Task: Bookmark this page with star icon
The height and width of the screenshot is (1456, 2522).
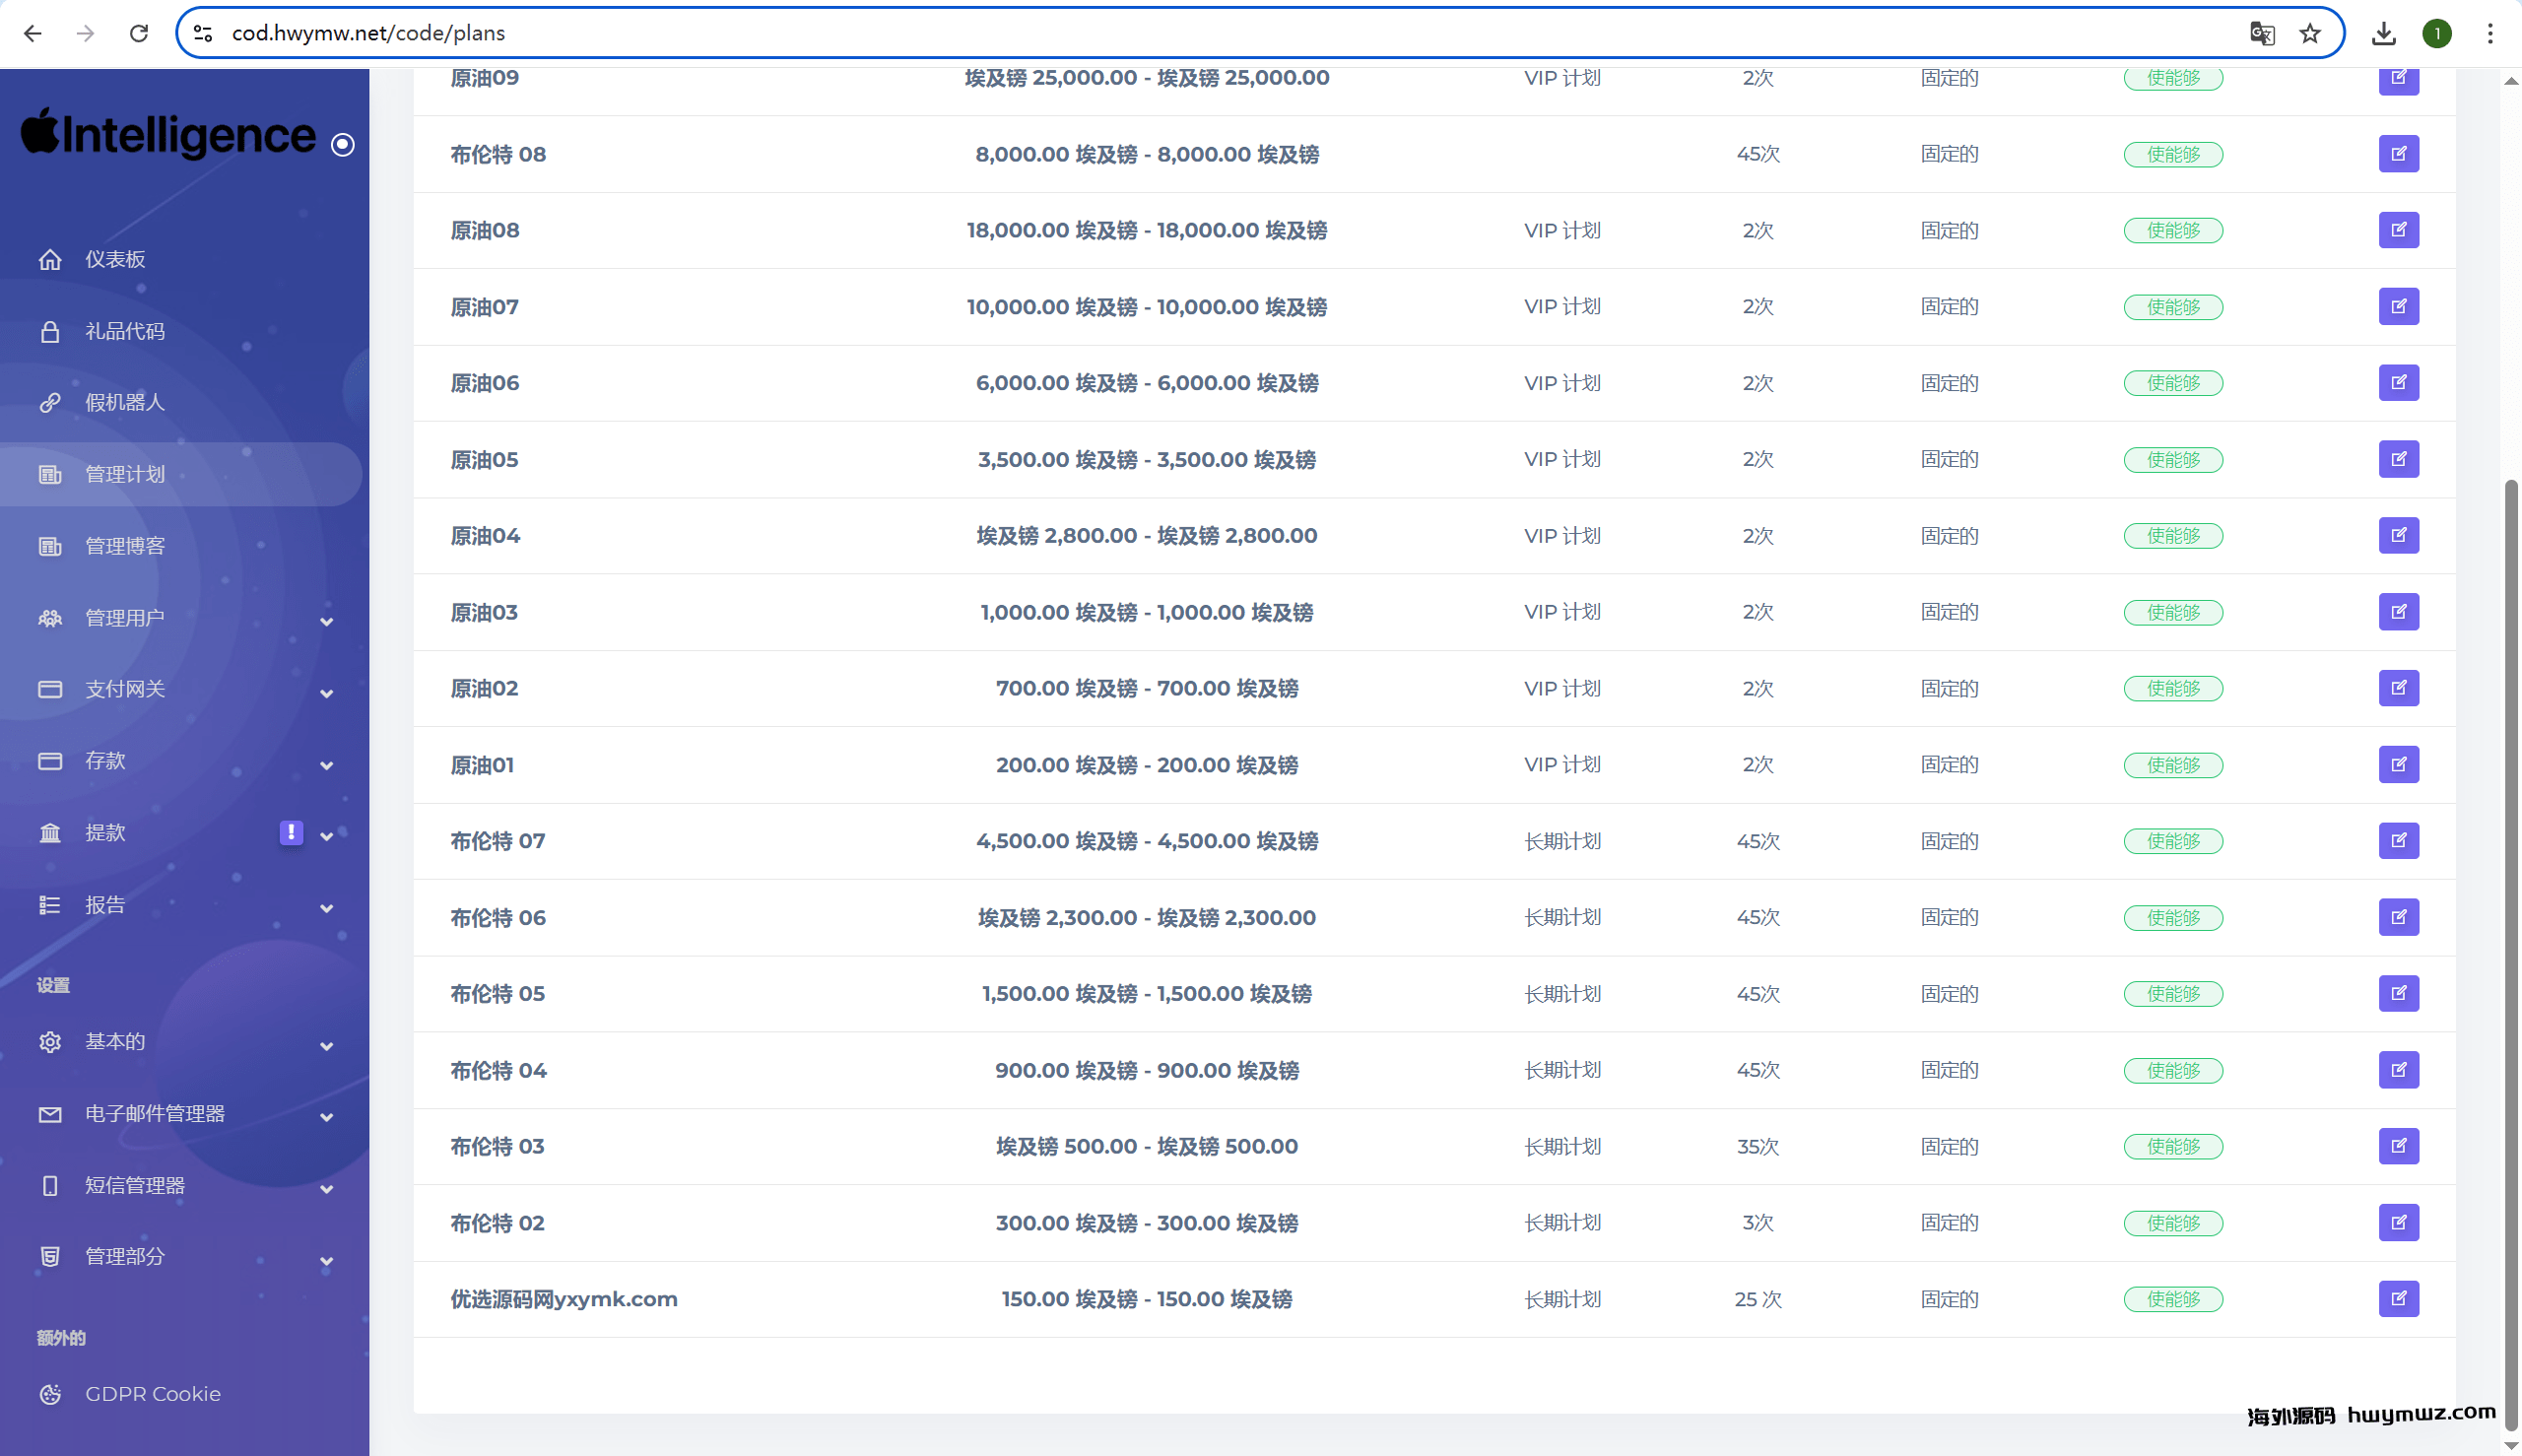Action: (x=2310, y=33)
